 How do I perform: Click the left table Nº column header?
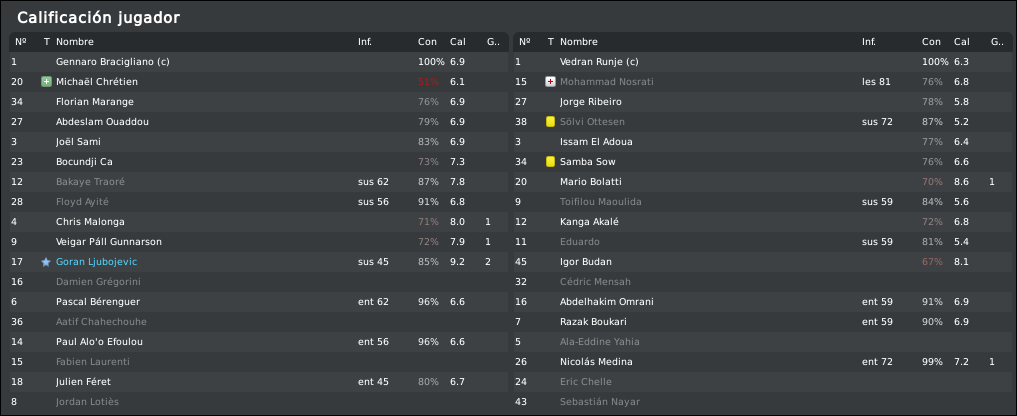point(21,42)
